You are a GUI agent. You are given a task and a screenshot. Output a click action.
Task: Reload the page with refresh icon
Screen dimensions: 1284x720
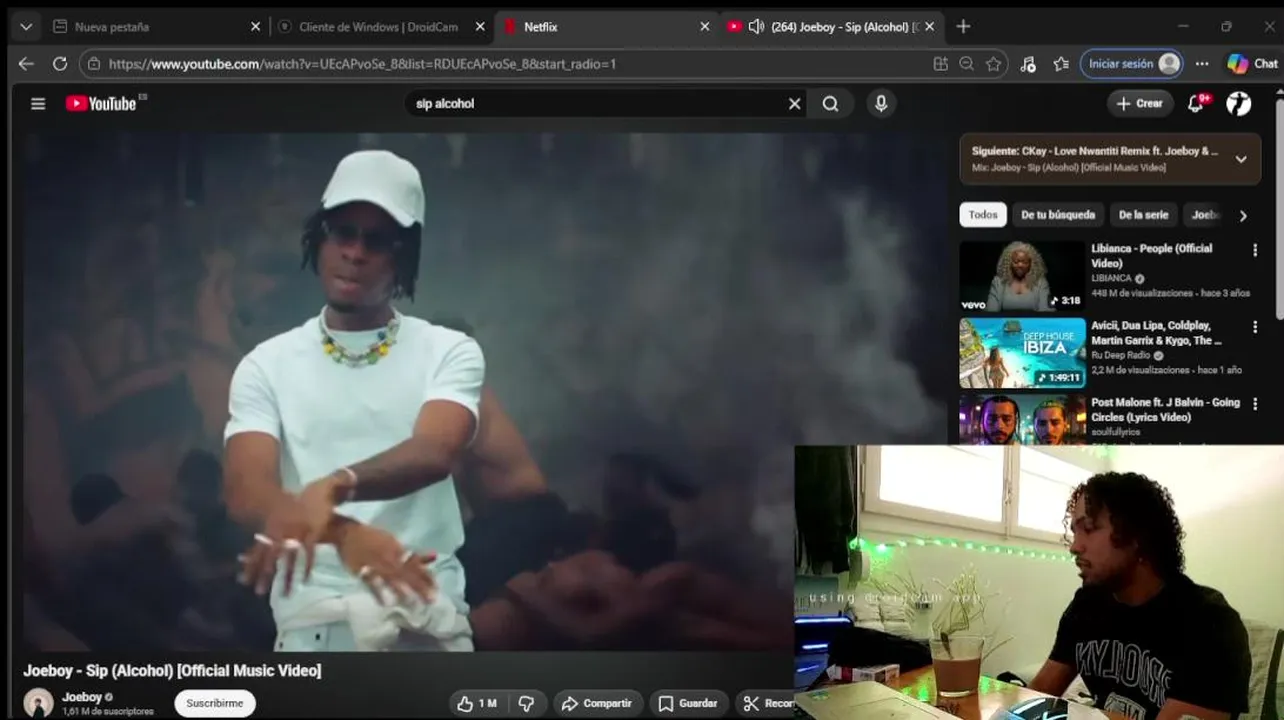59,64
